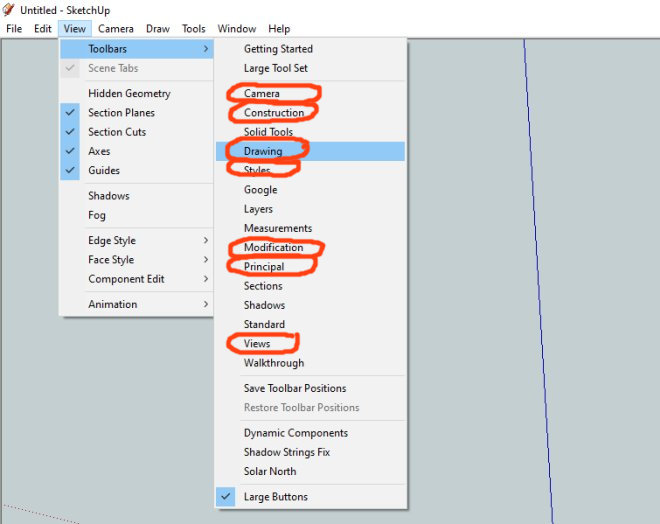The height and width of the screenshot is (524, 660).
Task: Enable the Sections toolbar
Action: (311, 286)
